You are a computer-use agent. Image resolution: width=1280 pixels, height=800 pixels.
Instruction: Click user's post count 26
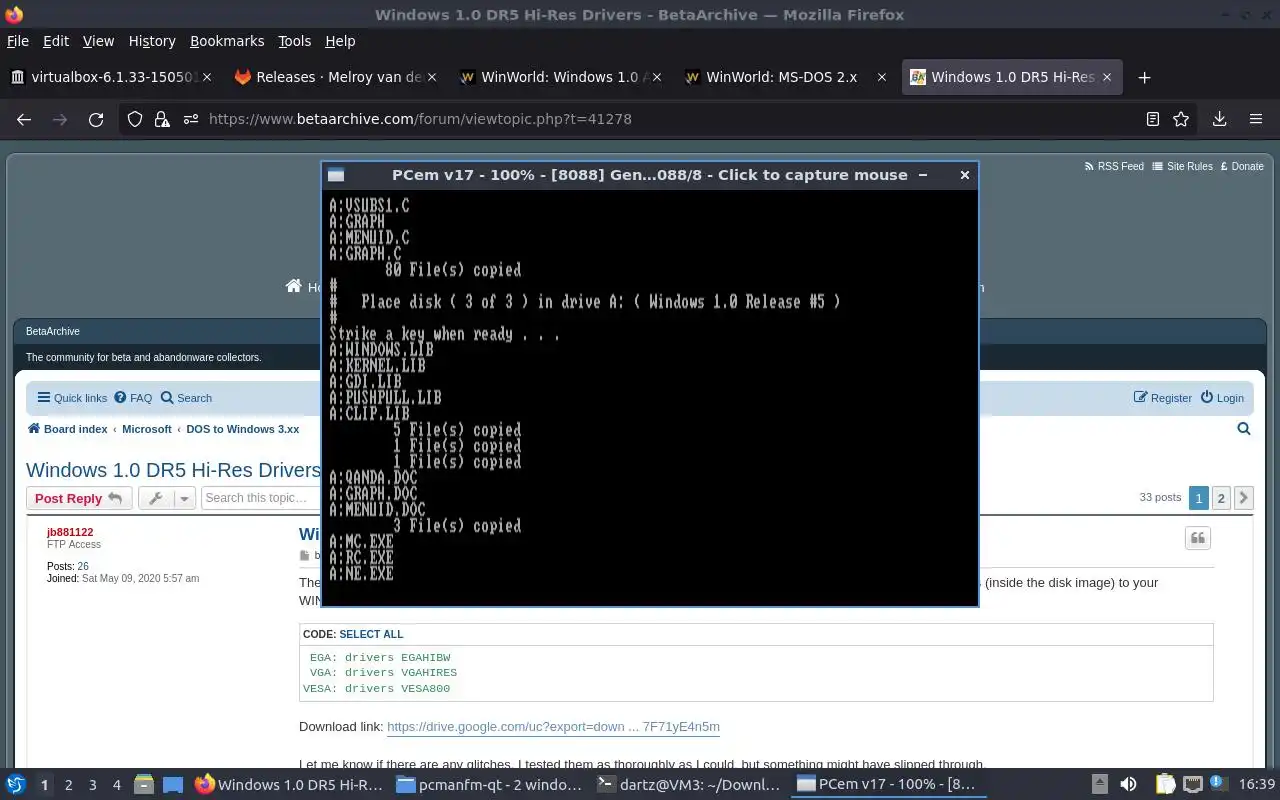pos(83,566)
